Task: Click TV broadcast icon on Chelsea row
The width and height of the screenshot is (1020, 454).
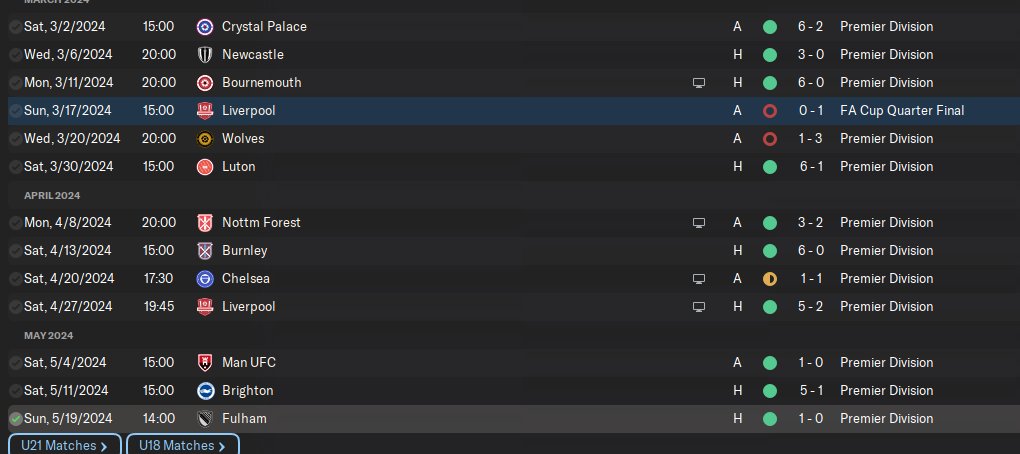Action: (699, 278)
